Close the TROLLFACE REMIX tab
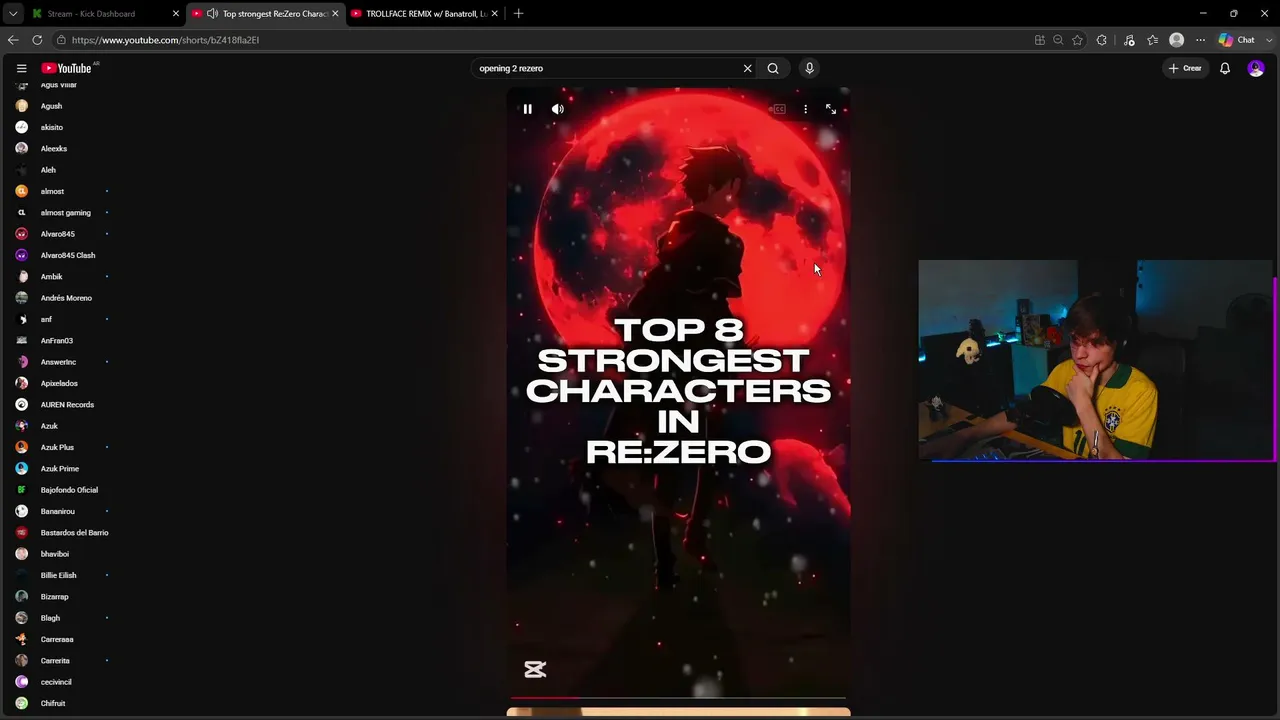Image resolution: width=1280 pixels, height=720 pixels. point(494,13)
